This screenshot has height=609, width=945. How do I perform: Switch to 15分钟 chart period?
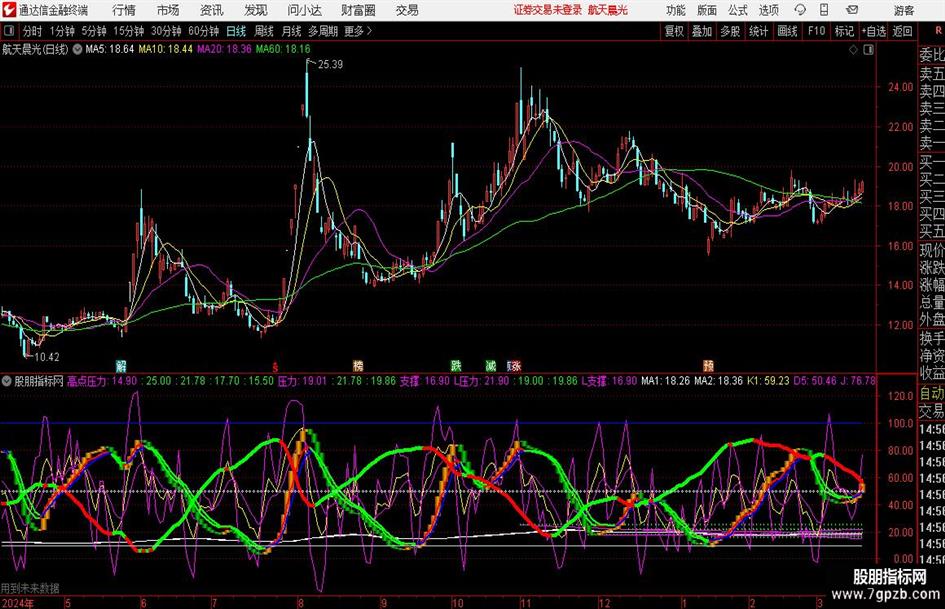[x=128, y=31]
